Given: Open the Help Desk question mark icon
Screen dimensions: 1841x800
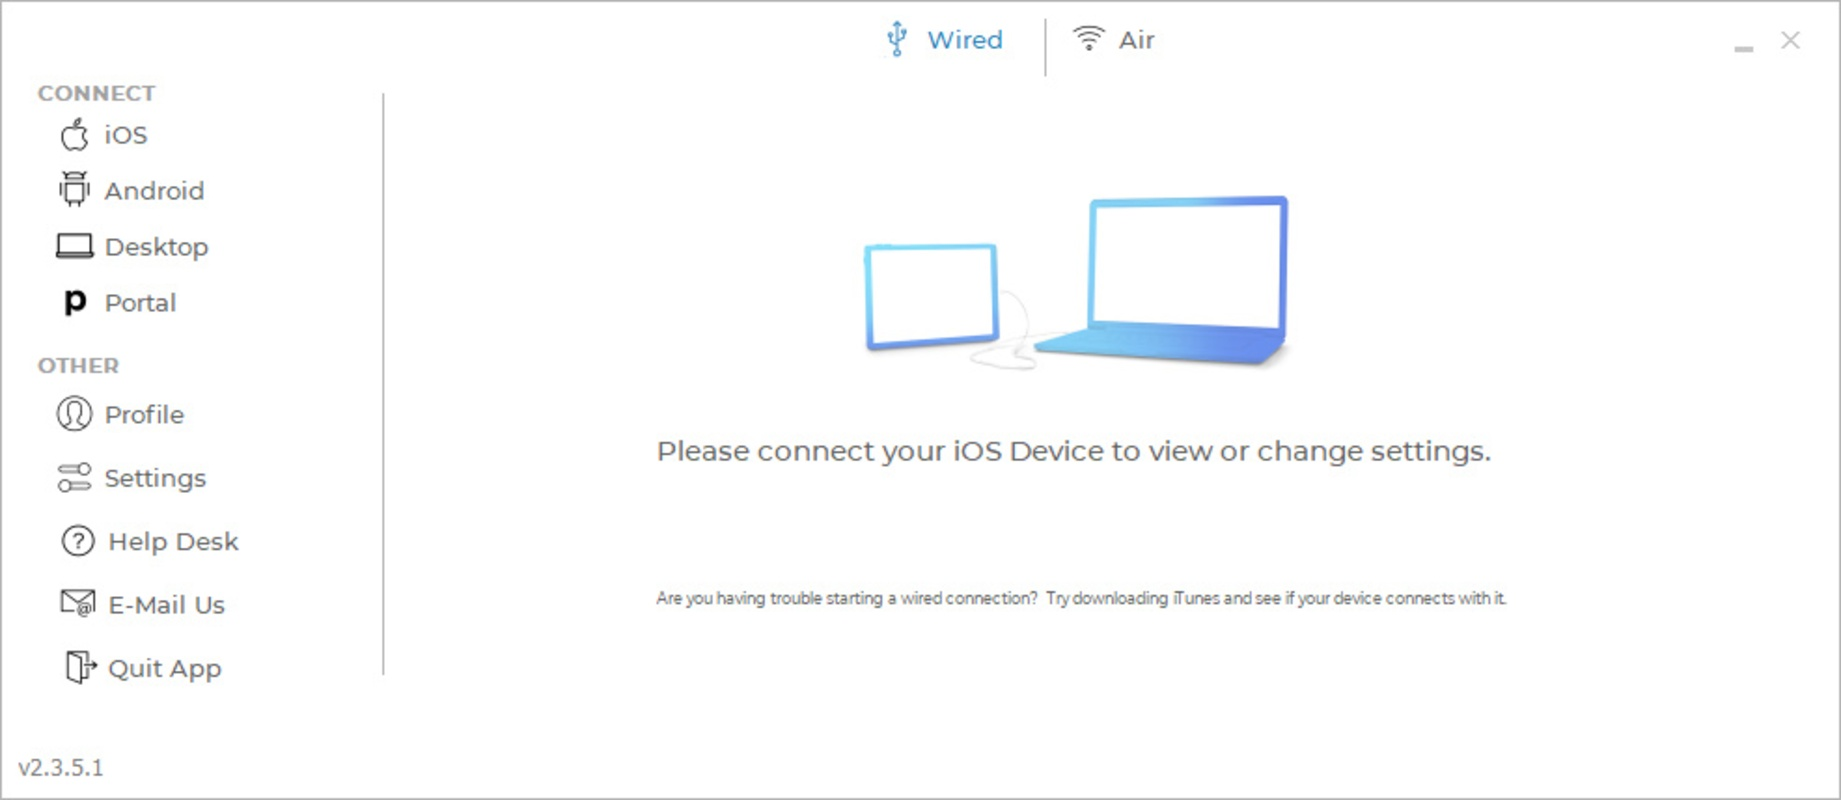Looking at the screenshot, I should click(78, 541).
